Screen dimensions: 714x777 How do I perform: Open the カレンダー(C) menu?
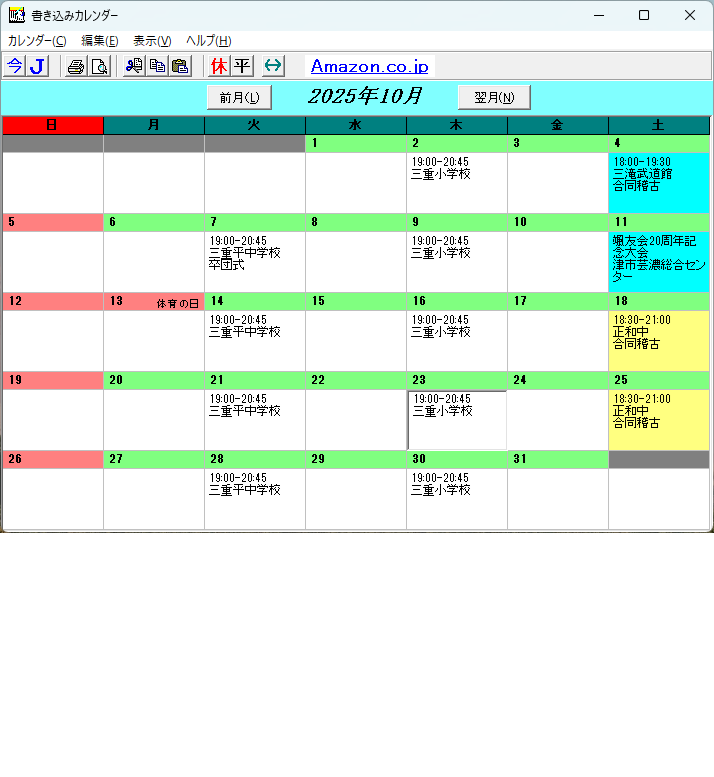click(37, 40)
